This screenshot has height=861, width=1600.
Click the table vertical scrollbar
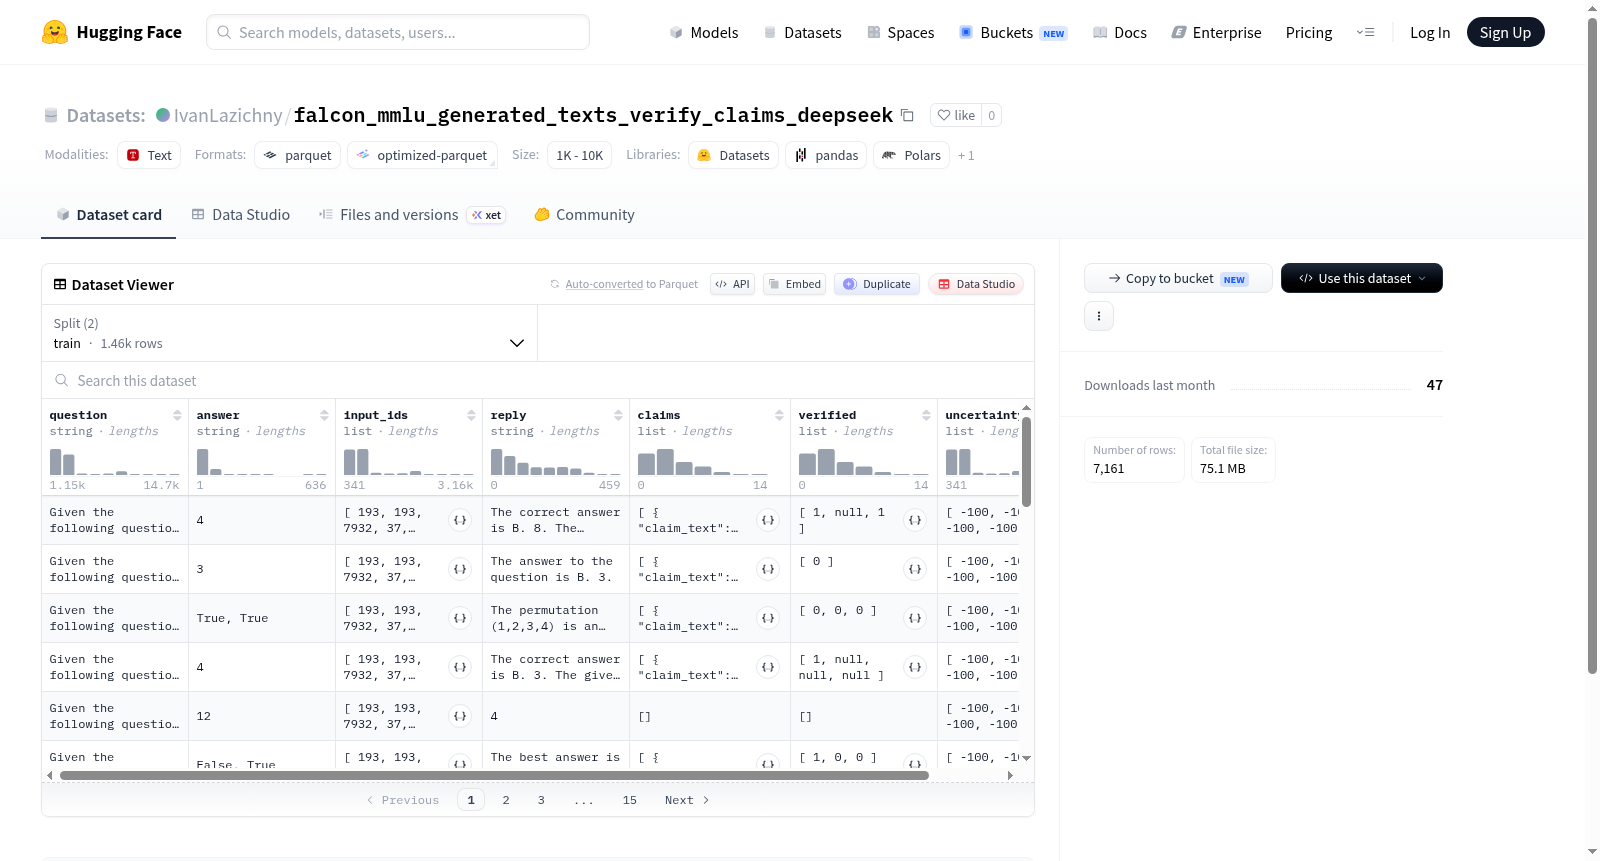1026,461
